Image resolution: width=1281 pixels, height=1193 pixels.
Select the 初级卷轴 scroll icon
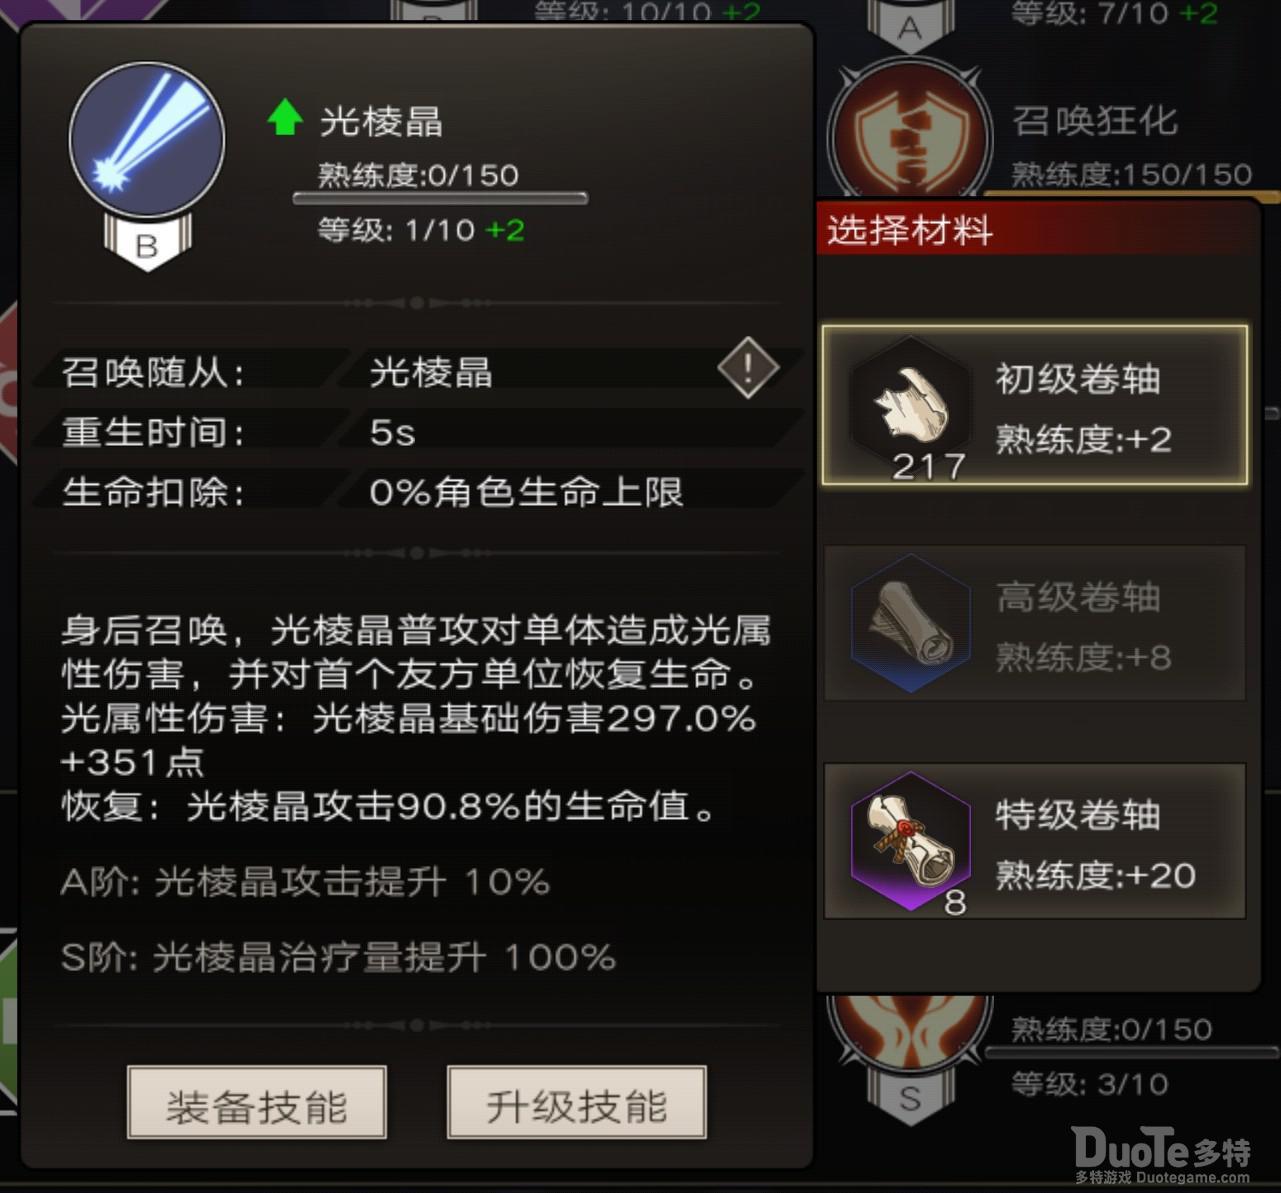pyautogui.click(x=910, y=405)
